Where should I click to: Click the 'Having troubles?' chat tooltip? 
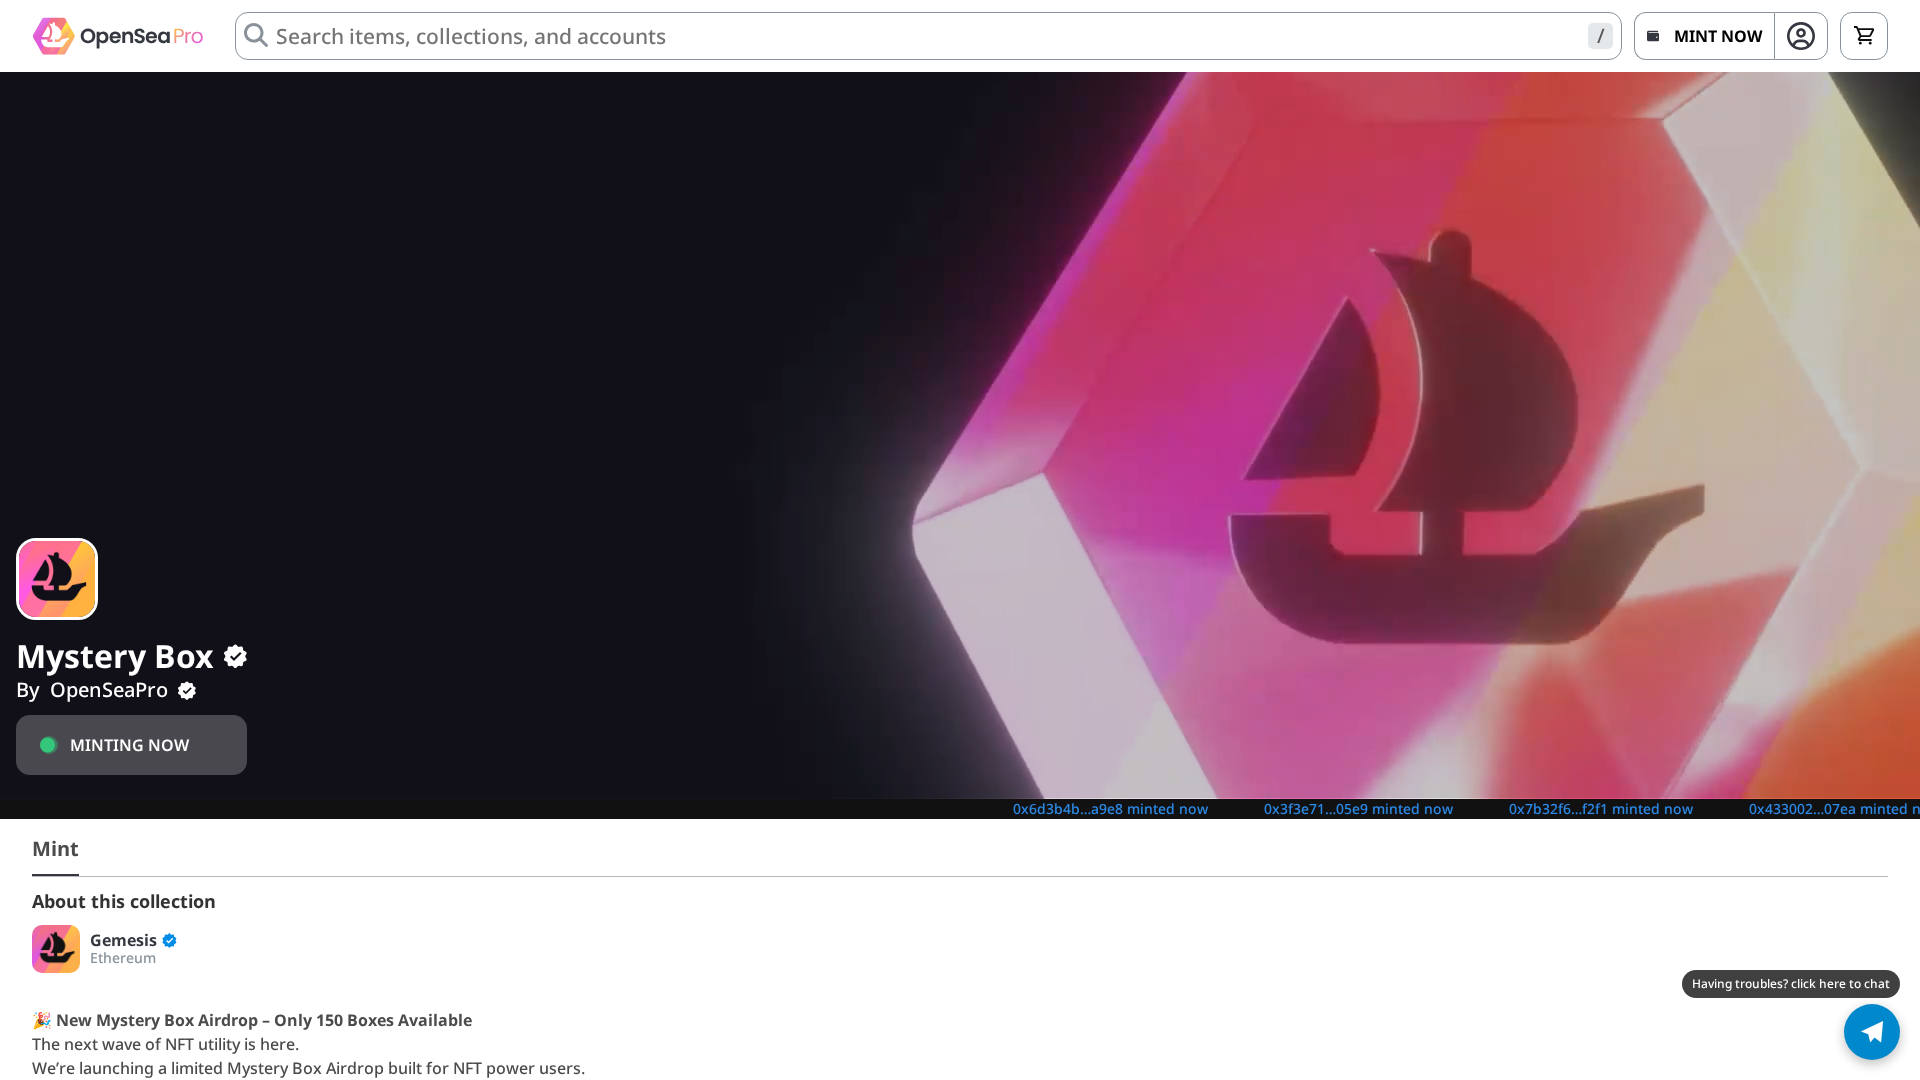tap(1791, 984)
